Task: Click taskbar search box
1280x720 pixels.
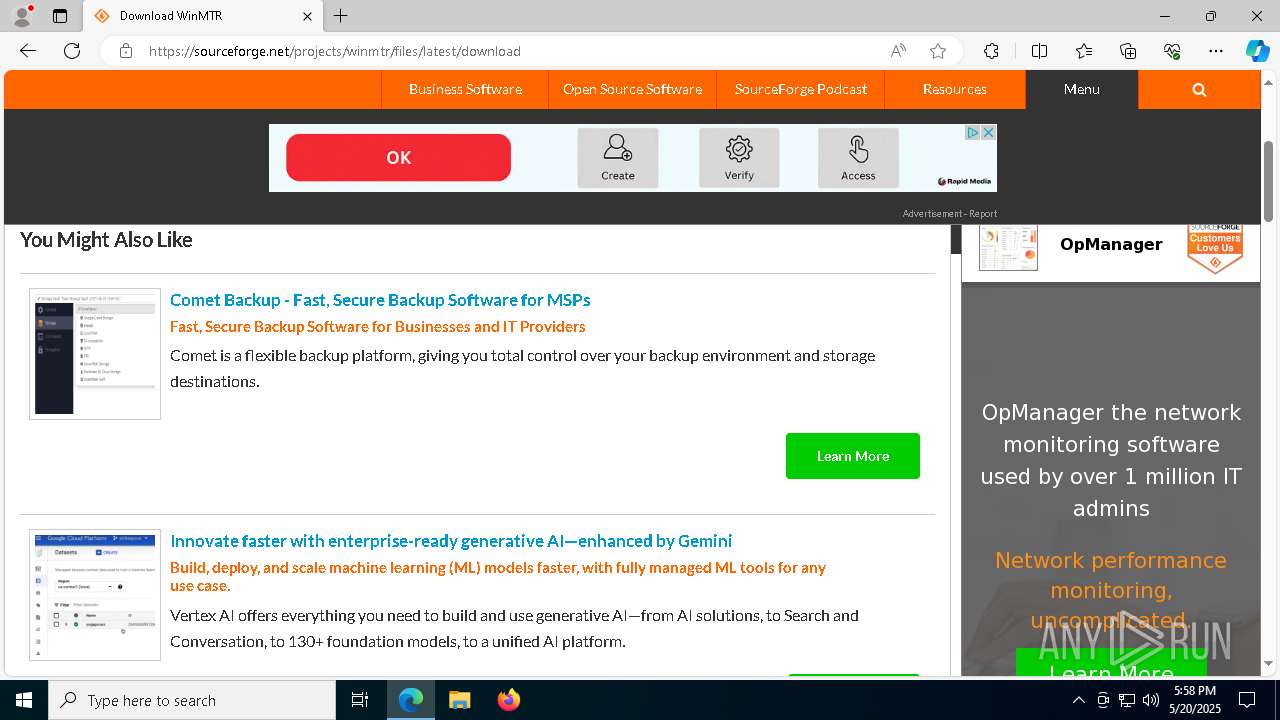Action: tap(192, 700)
